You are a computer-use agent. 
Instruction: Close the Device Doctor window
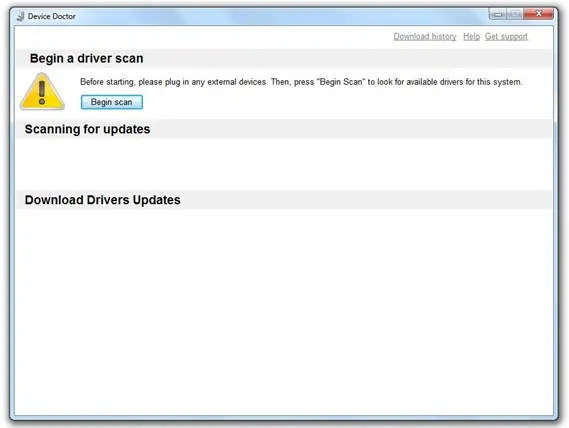(x=539, y=14)
